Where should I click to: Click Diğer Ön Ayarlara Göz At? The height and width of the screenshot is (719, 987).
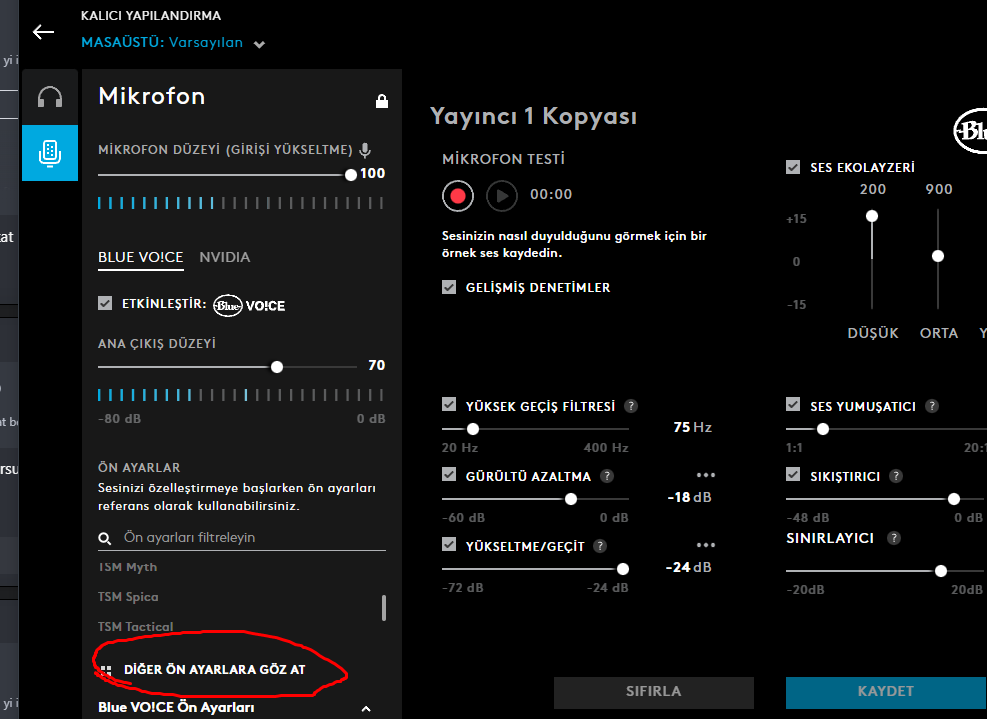click(215, 669)
